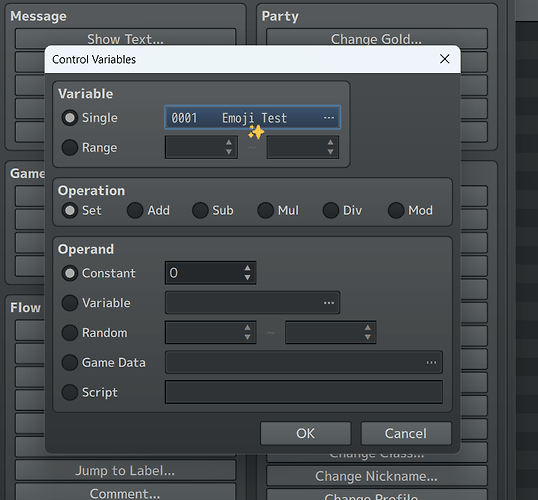This screenshot has height=500, width=538.
Task: Select the Constant operand option
Action: coord(70,273)
